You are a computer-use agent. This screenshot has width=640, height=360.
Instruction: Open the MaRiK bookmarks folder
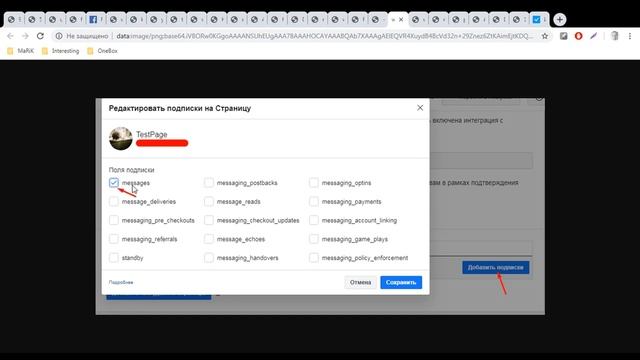click(21, 51)
